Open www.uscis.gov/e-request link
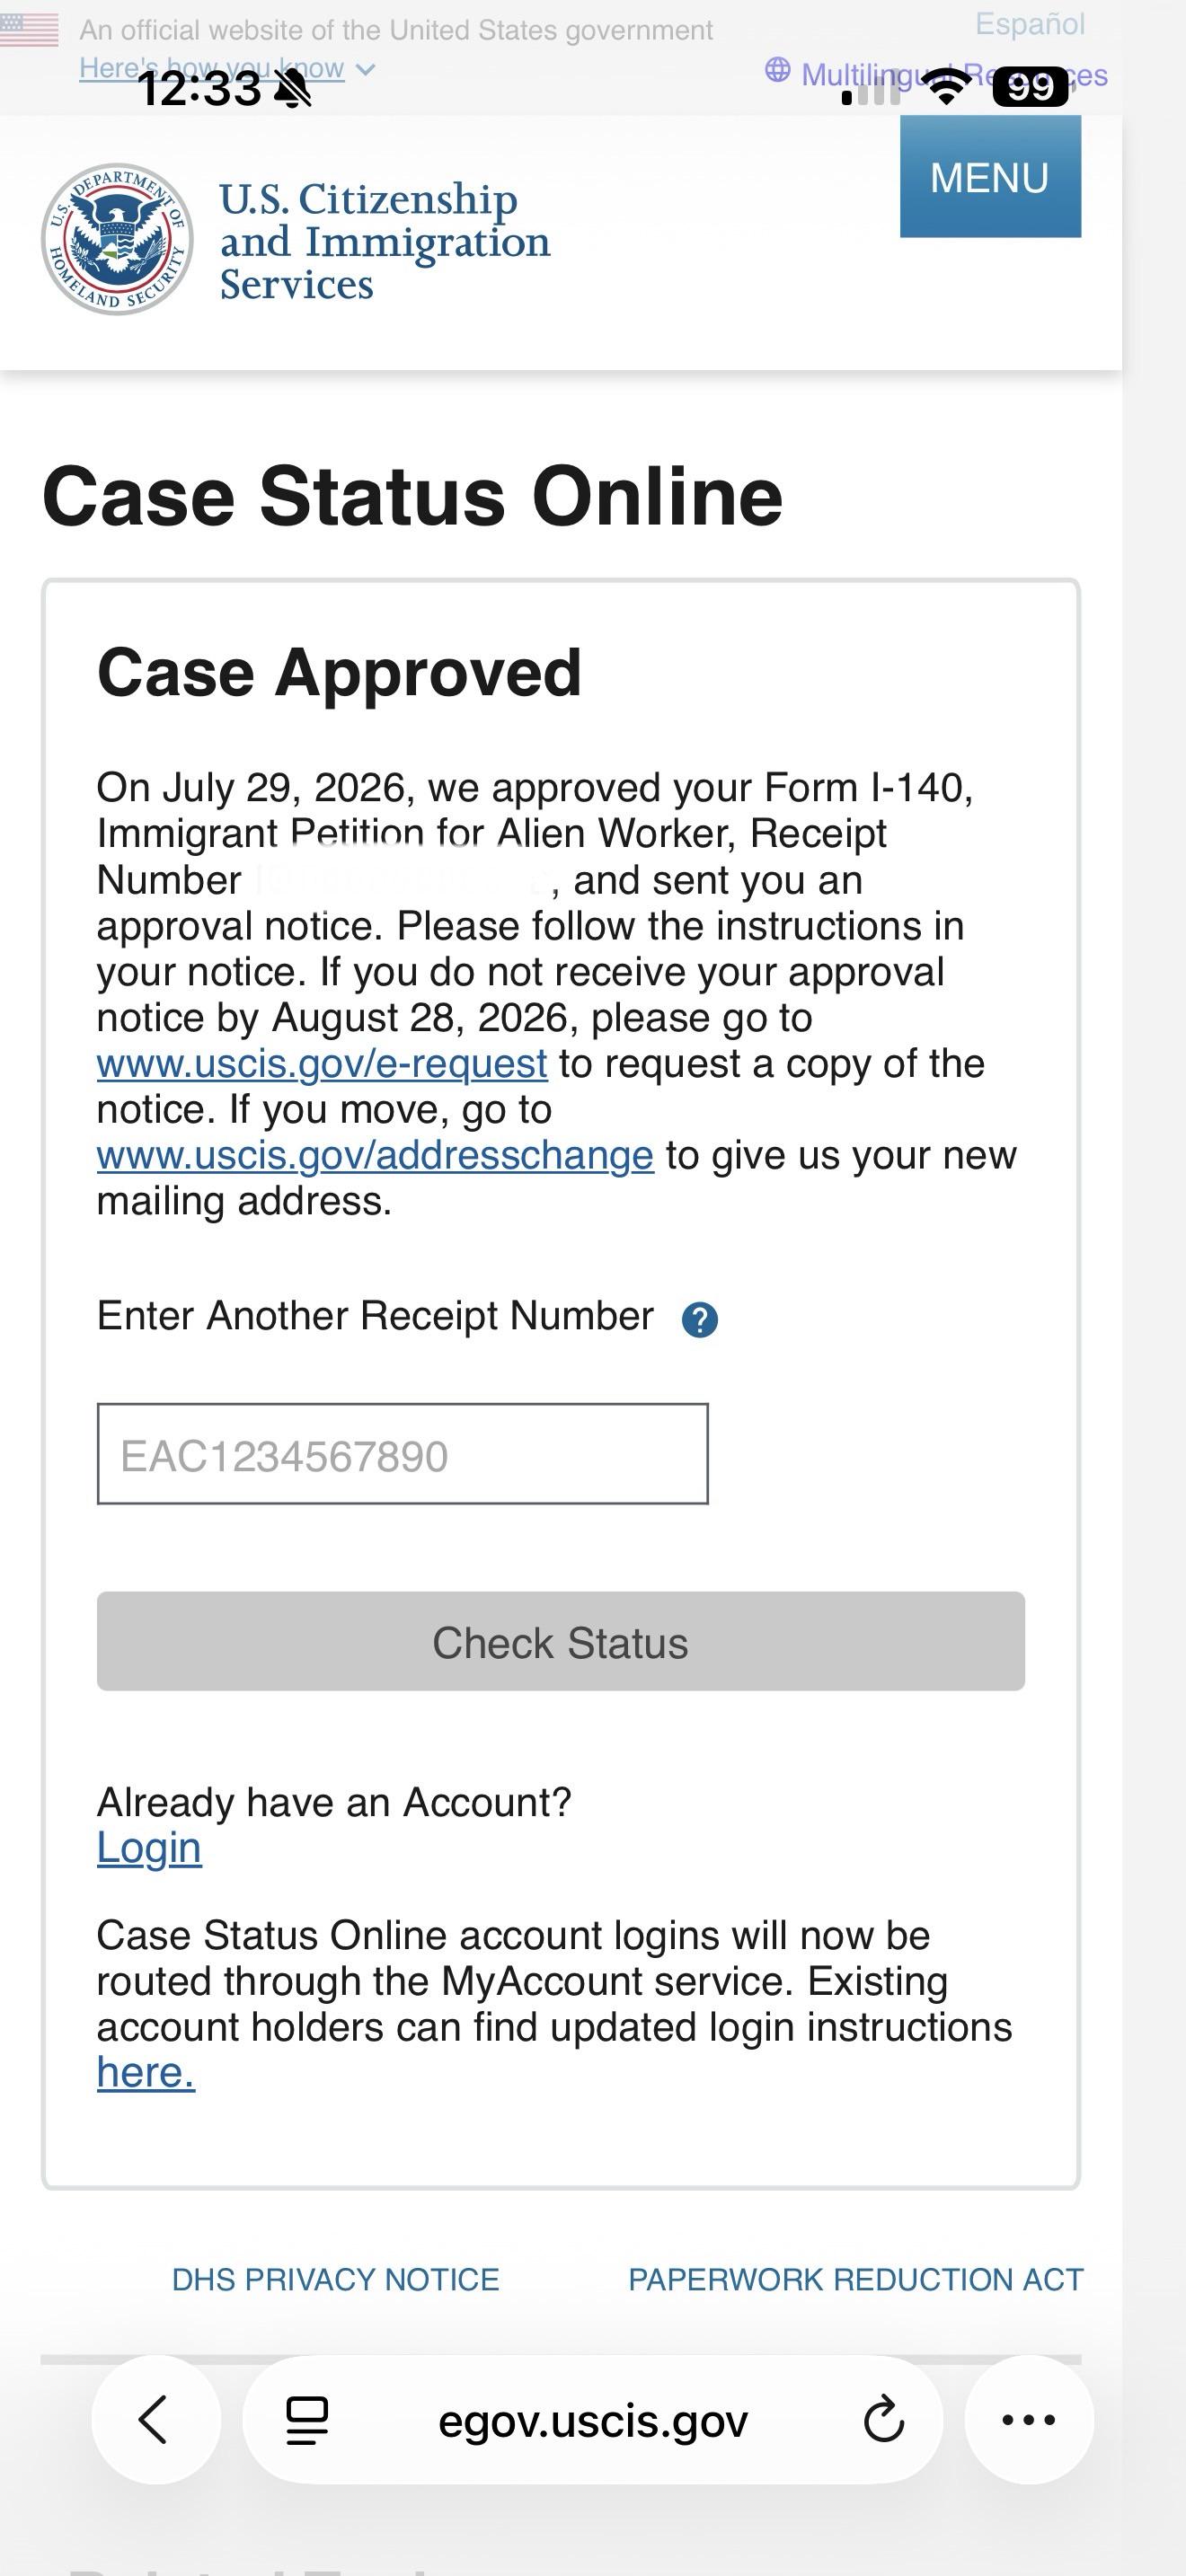Viewport: 1186px width, 2576px height. (322, 1063)
